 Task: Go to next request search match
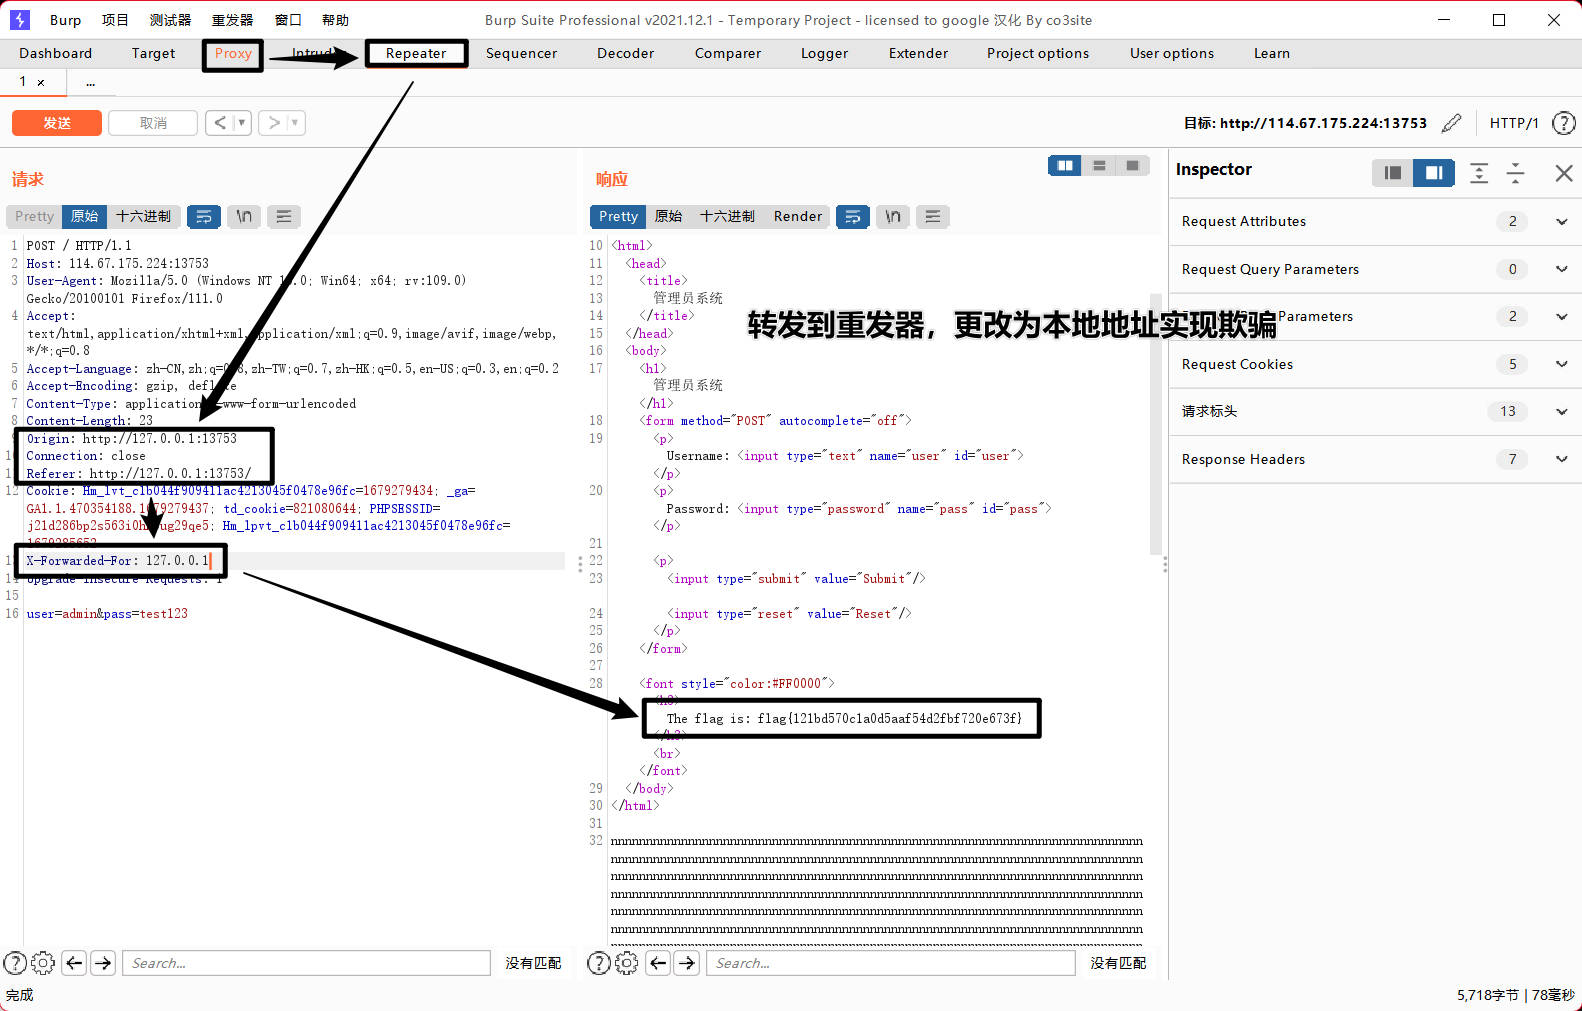pos(103,963)
